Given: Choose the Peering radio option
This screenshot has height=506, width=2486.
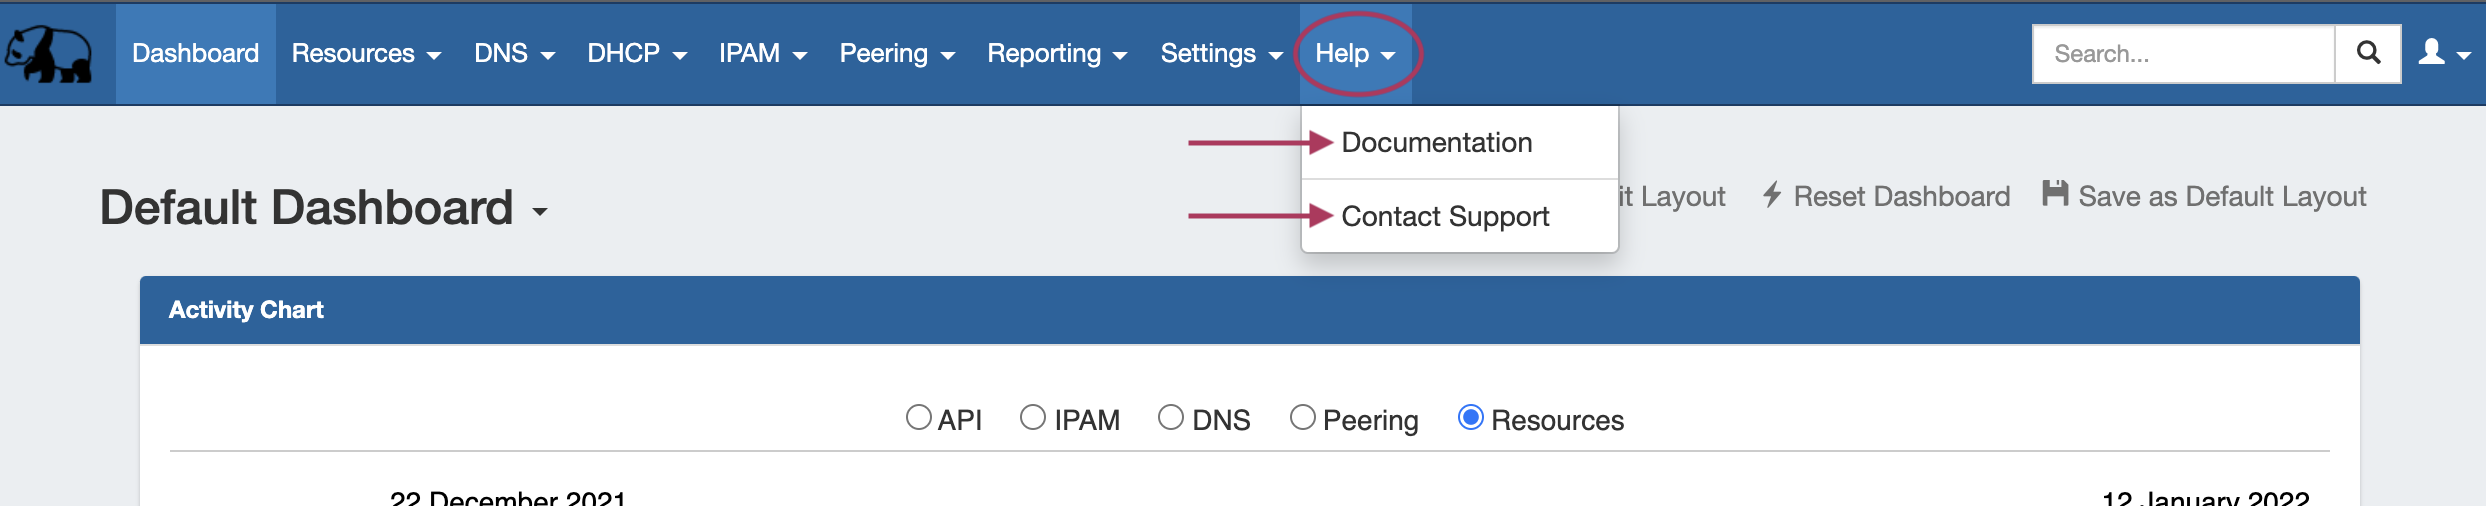Looking at the screenshot, I should 1302,417.
